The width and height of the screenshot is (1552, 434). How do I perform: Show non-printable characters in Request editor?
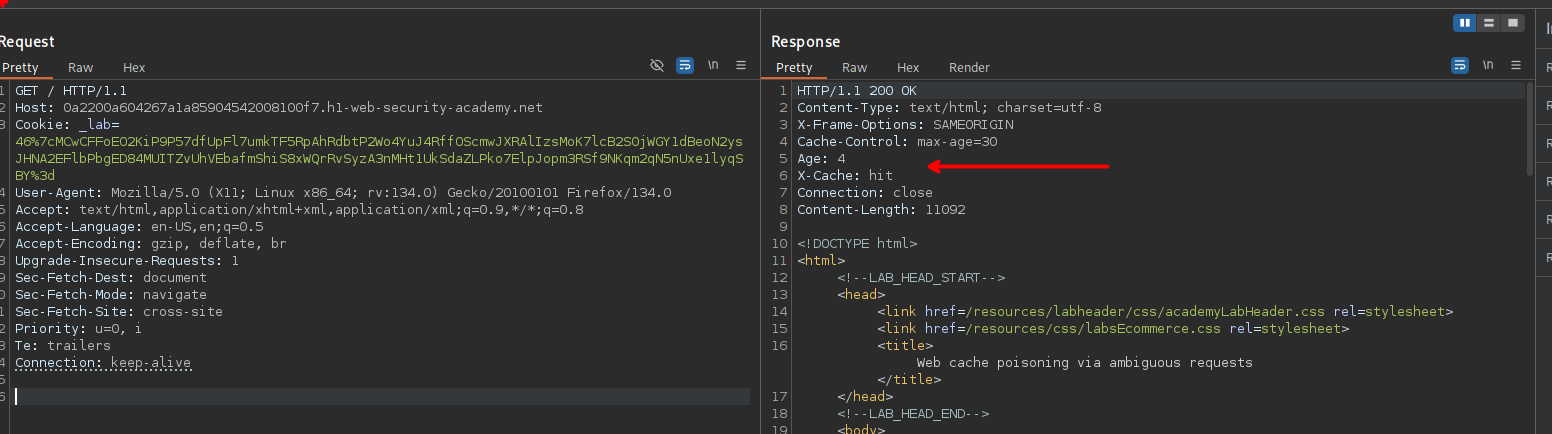coord(713,65)
